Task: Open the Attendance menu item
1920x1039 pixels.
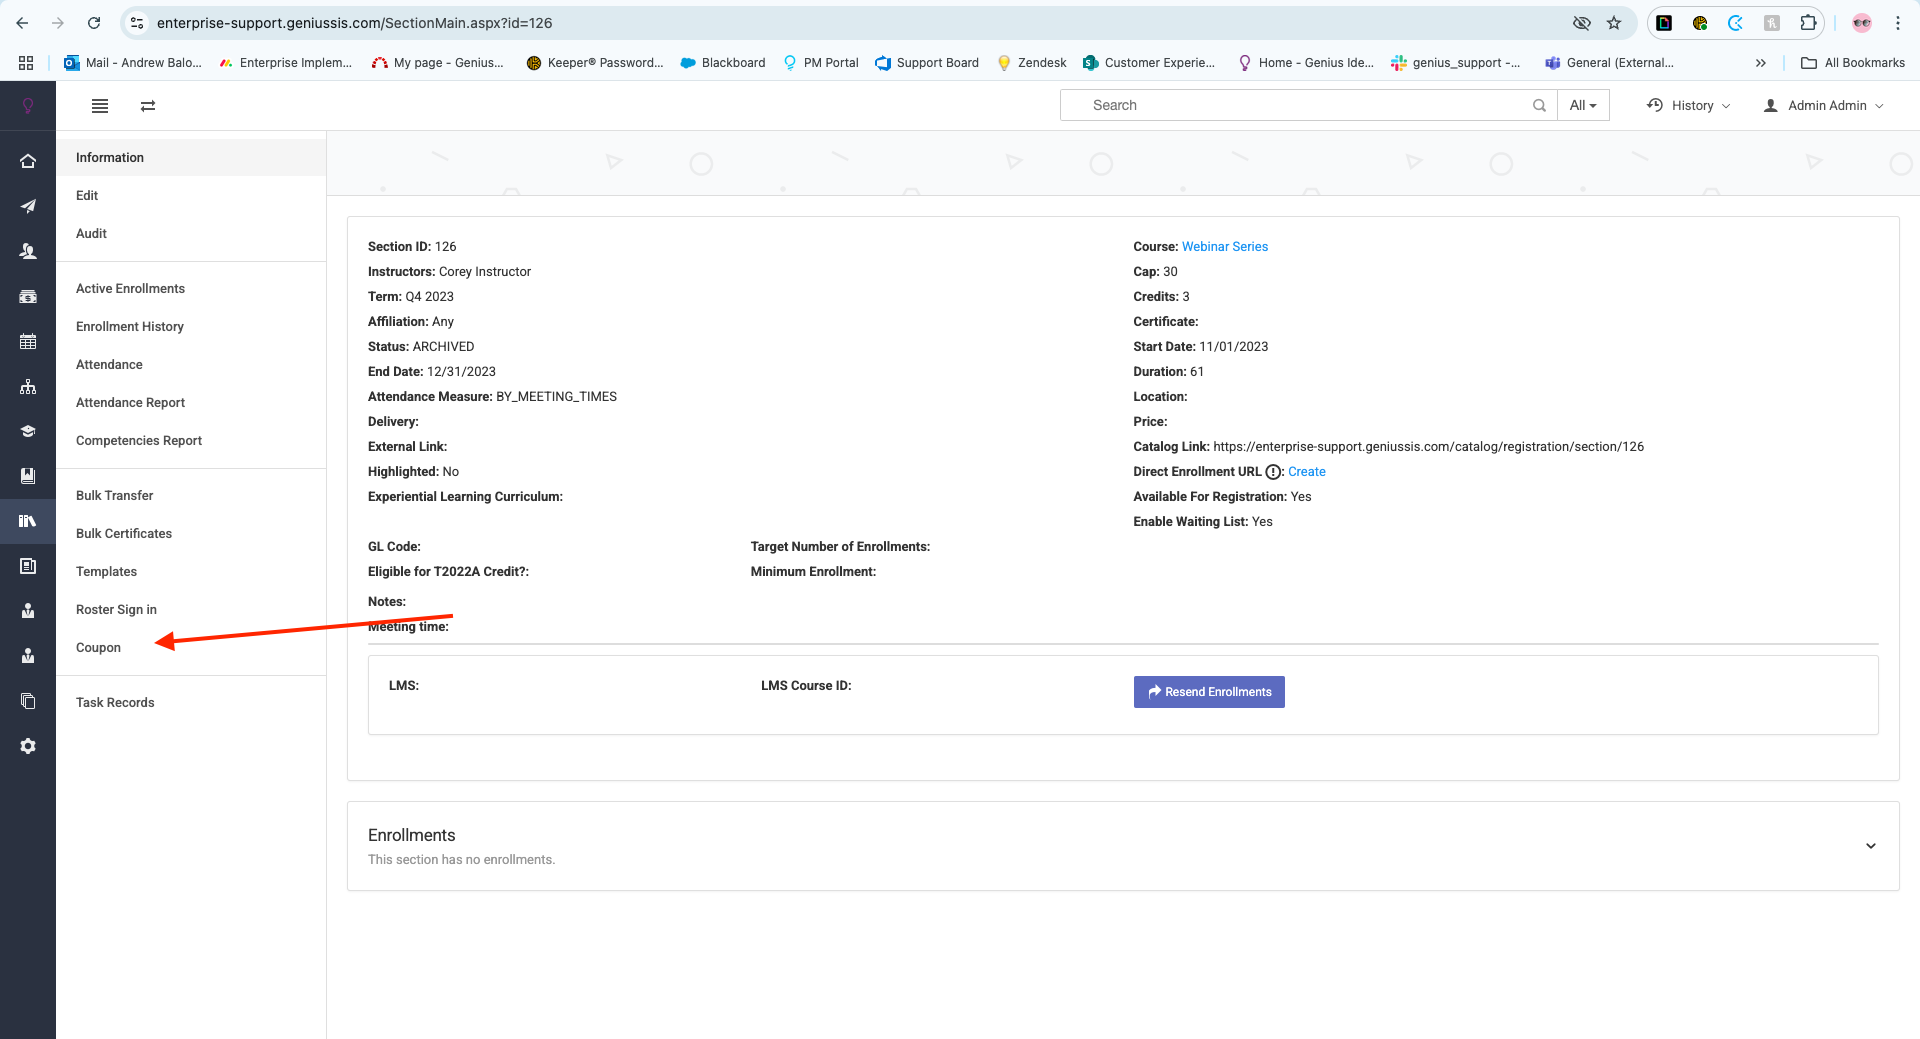Action: click(109, 364)
